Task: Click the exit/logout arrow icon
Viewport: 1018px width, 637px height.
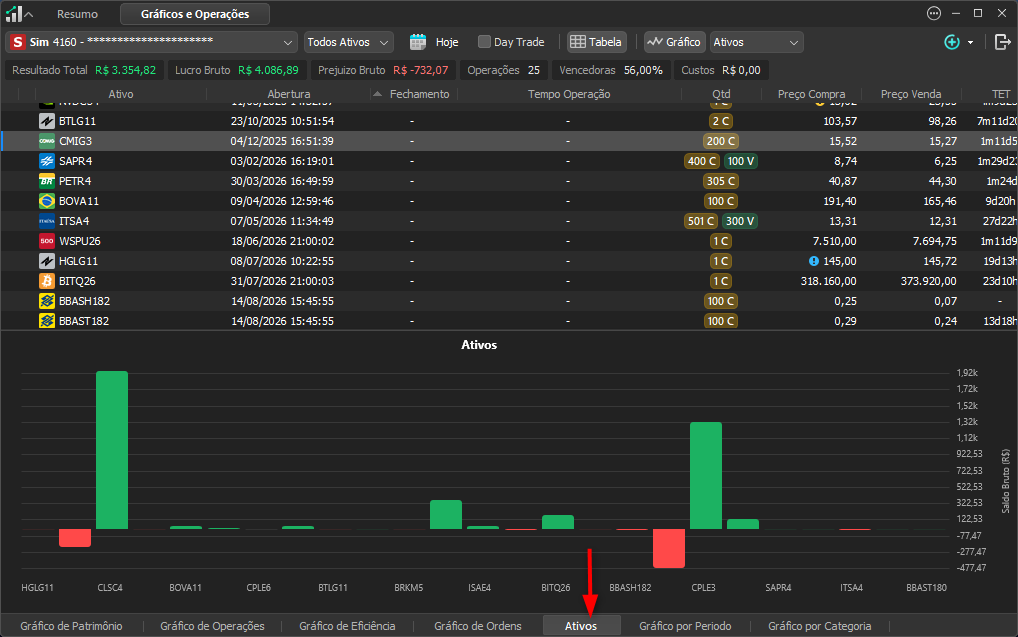Action: [1002, 42]
